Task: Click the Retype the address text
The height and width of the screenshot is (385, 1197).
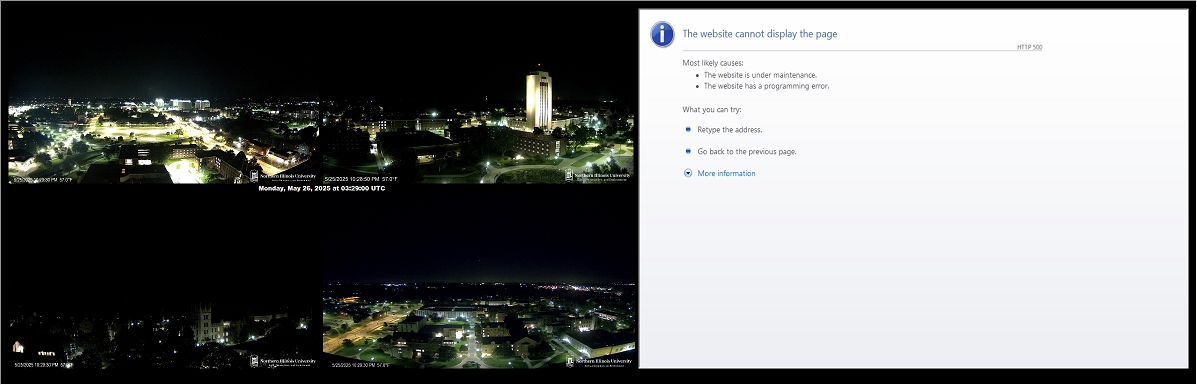Action: 730,129
